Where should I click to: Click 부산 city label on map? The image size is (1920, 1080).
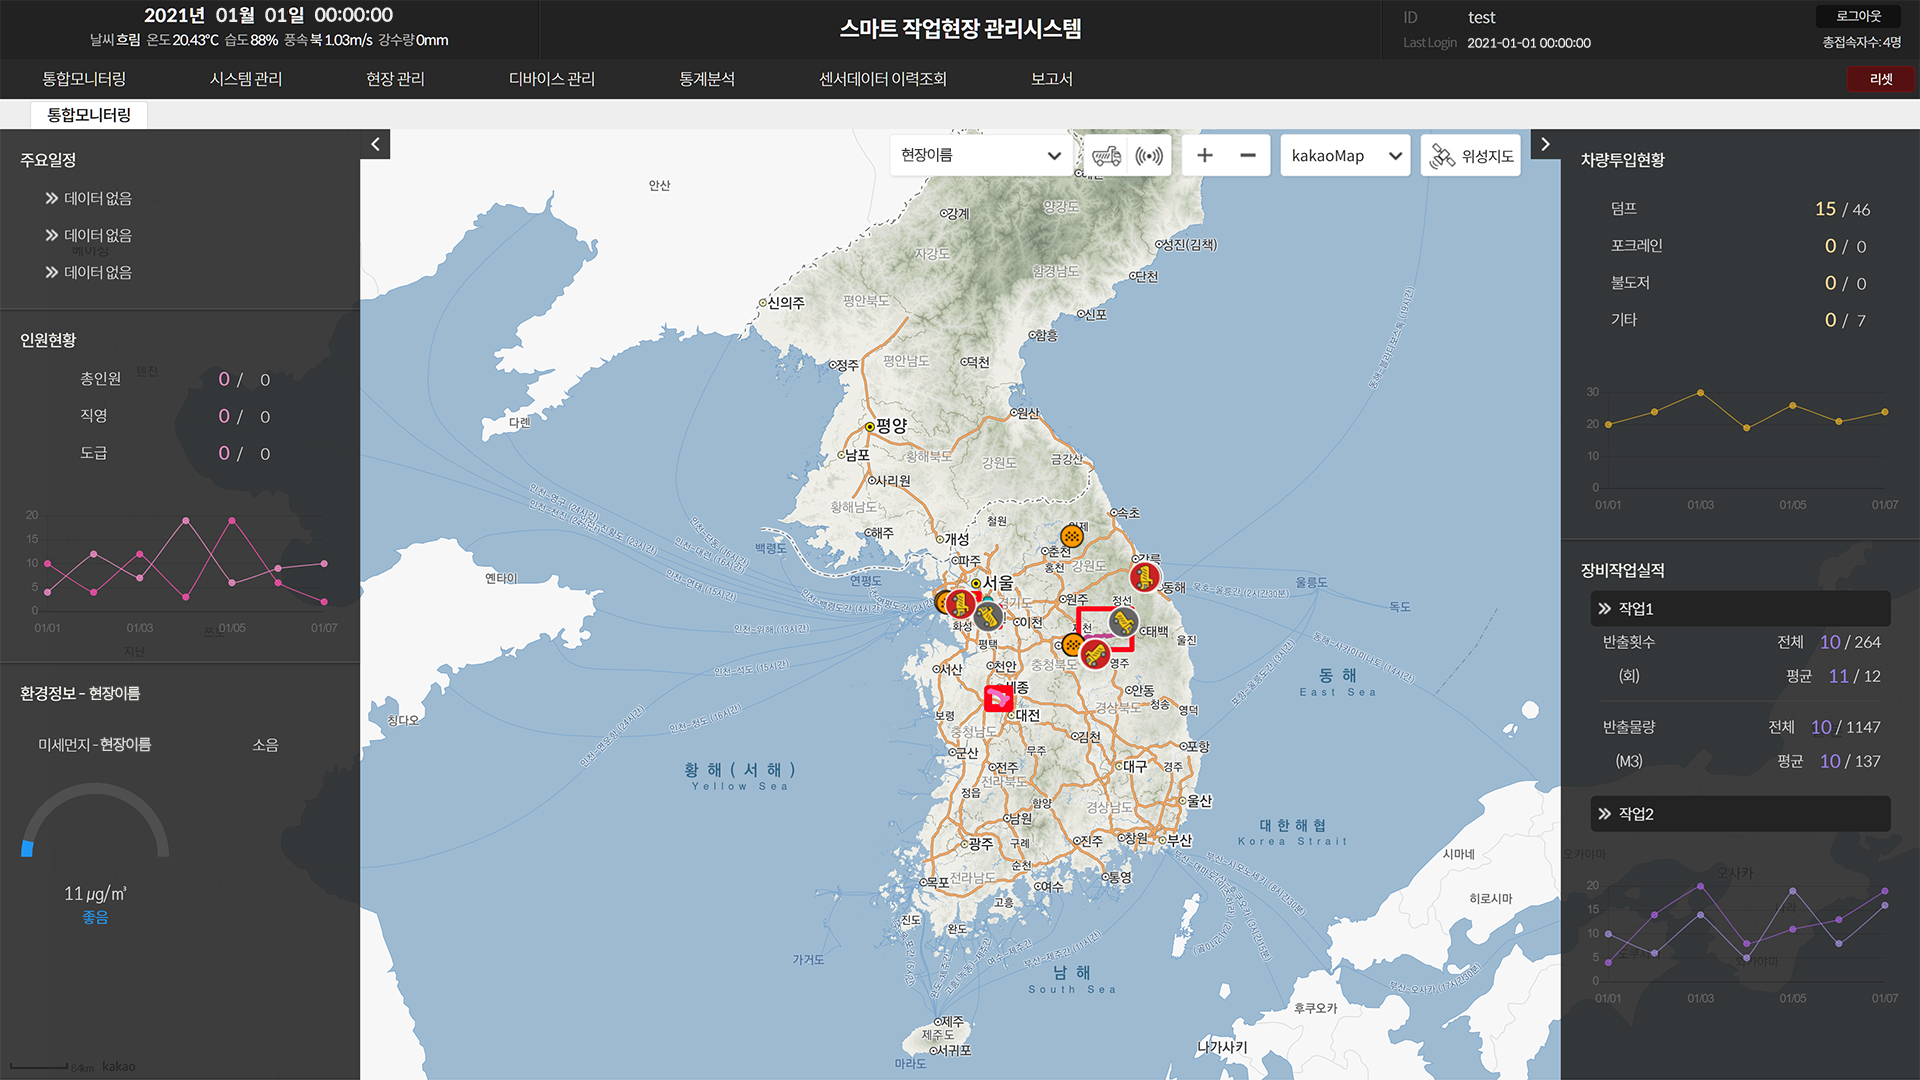1180,840
